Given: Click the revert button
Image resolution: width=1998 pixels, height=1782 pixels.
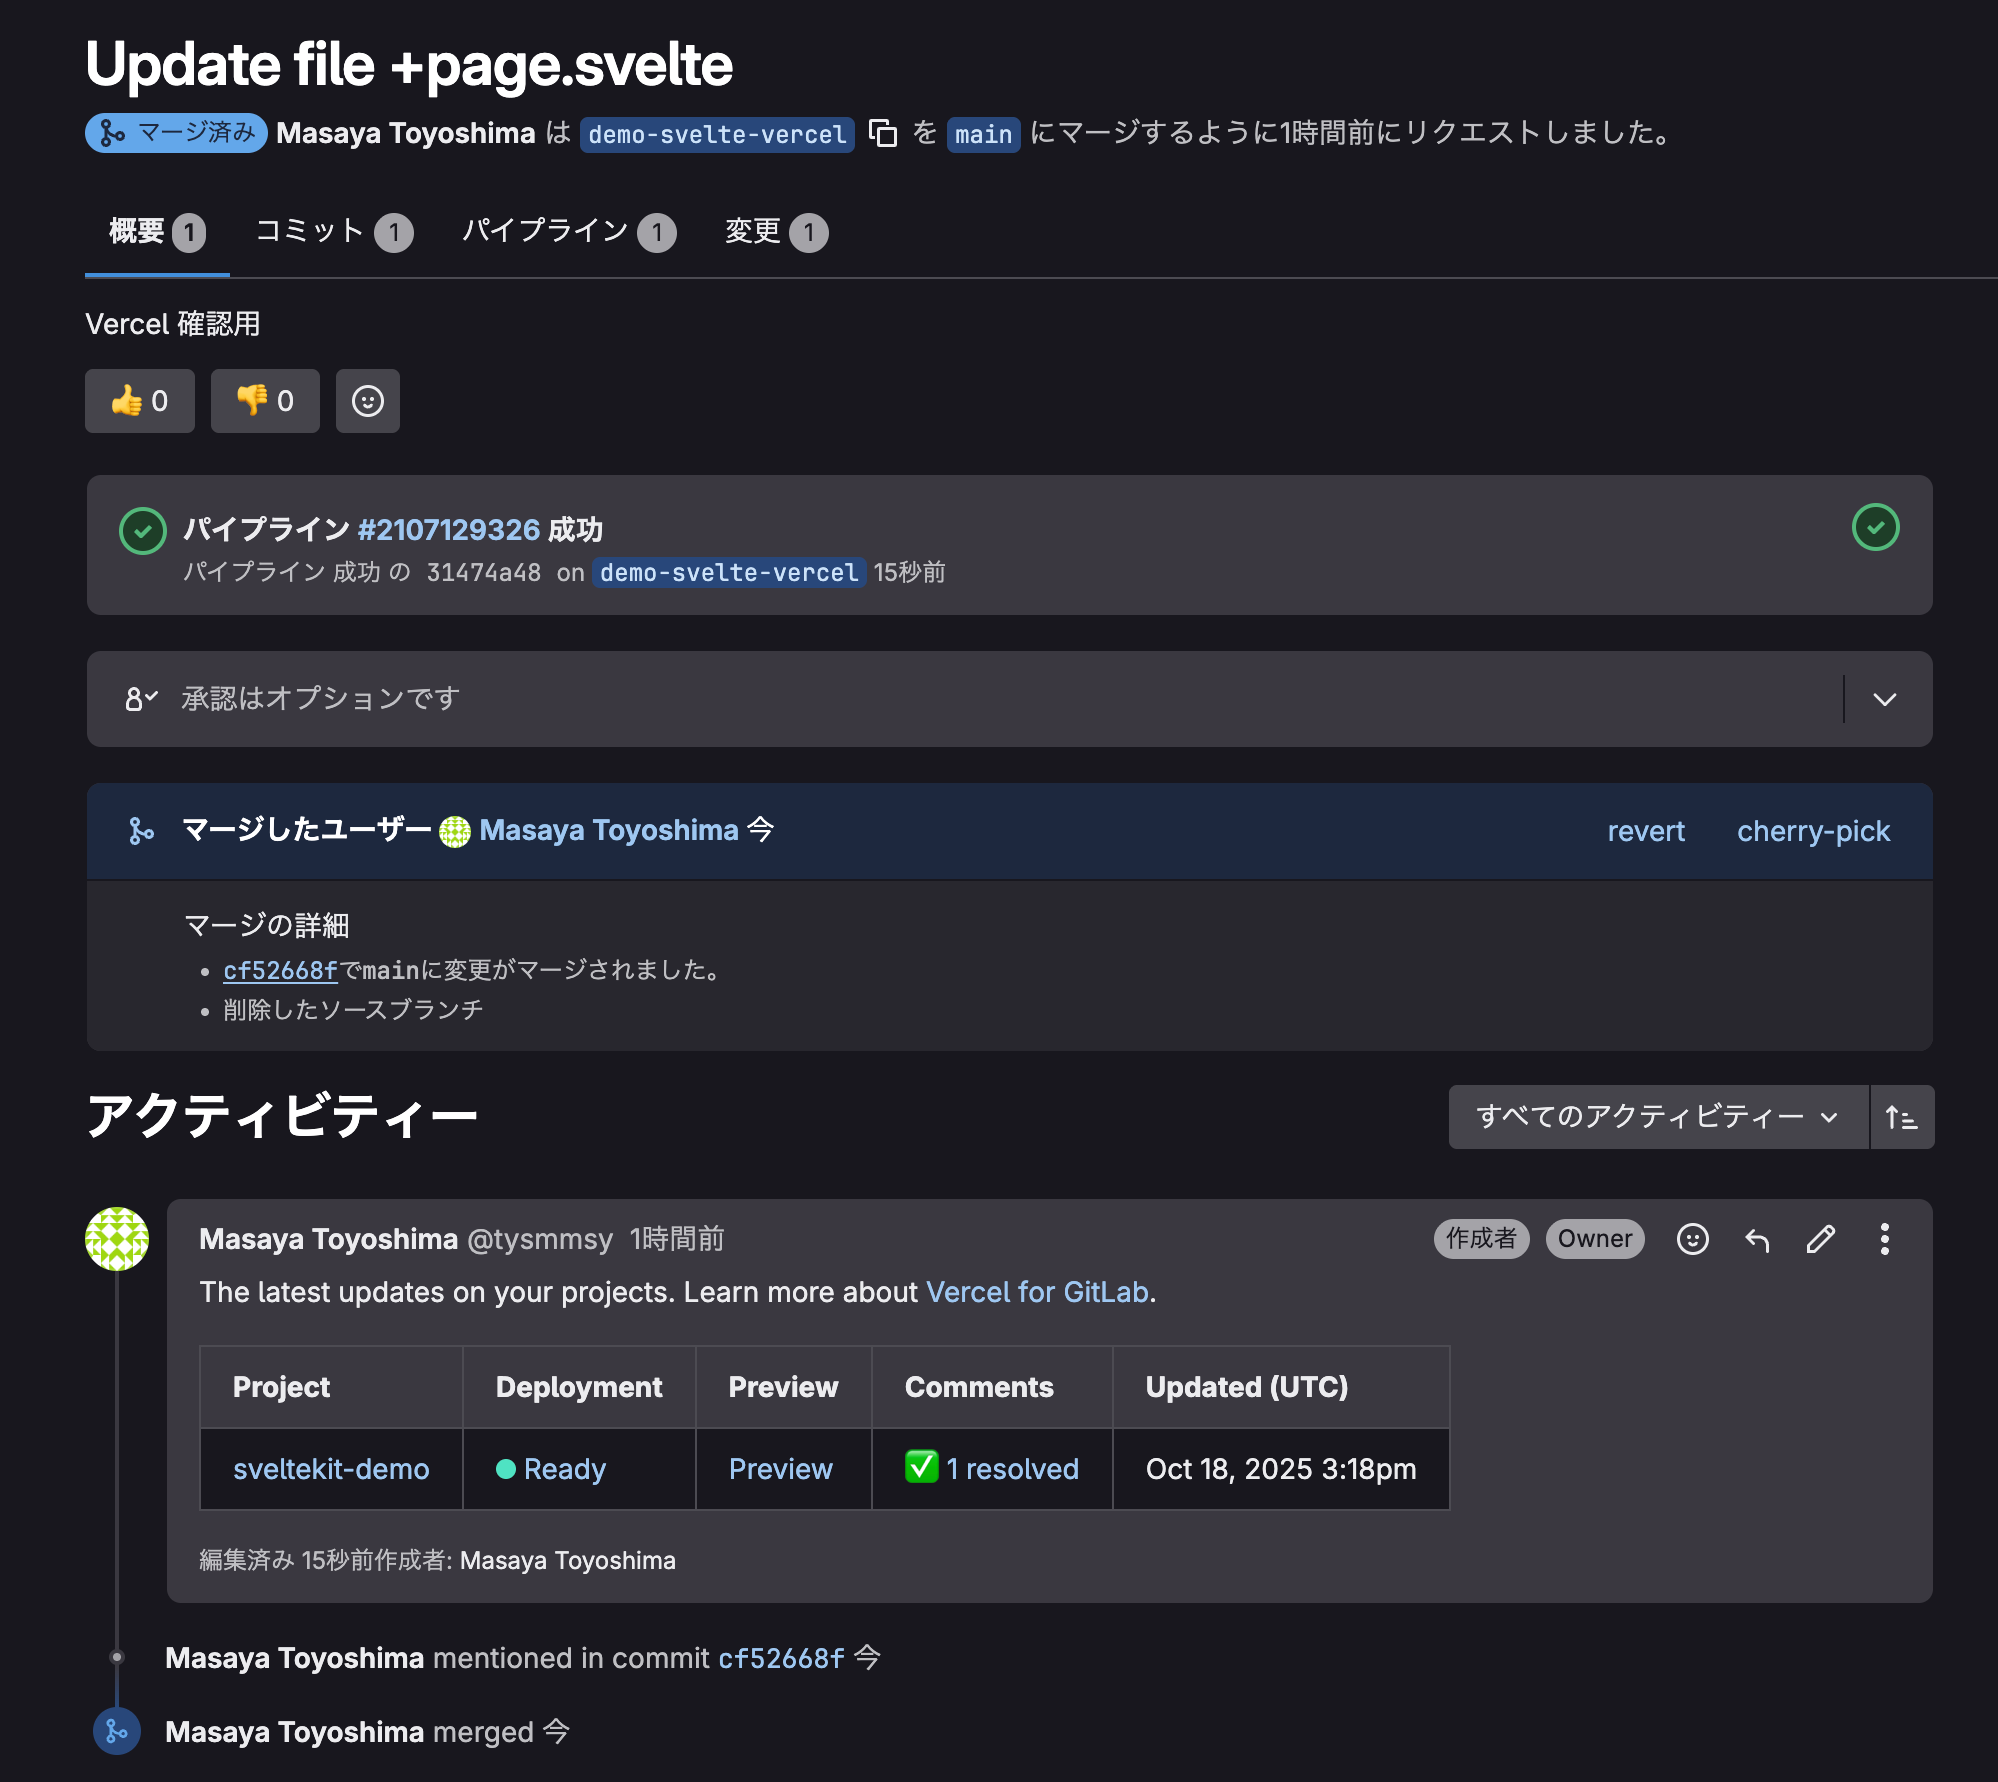Looking at the screenshot, I should 1645,831.
